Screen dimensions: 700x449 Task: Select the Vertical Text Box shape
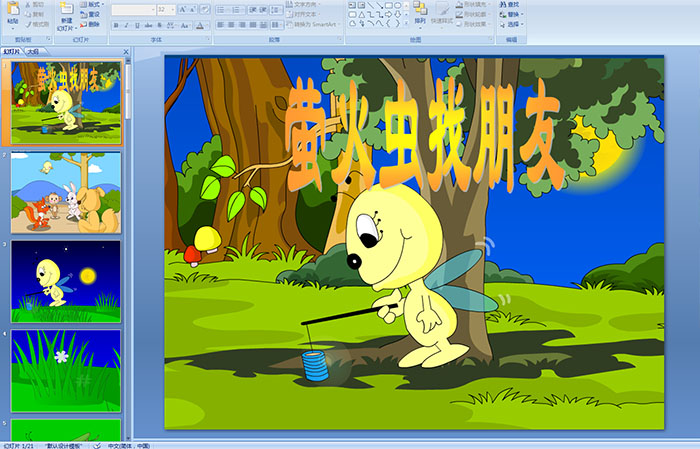(x=361, y=5)
